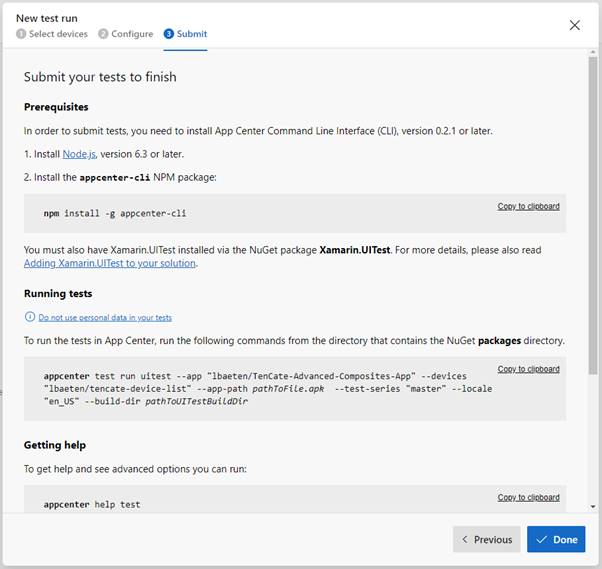The width and height of the screenshot is (602, 569).
Task: Click the scrollbar down arrow
Action: point(593,507)
